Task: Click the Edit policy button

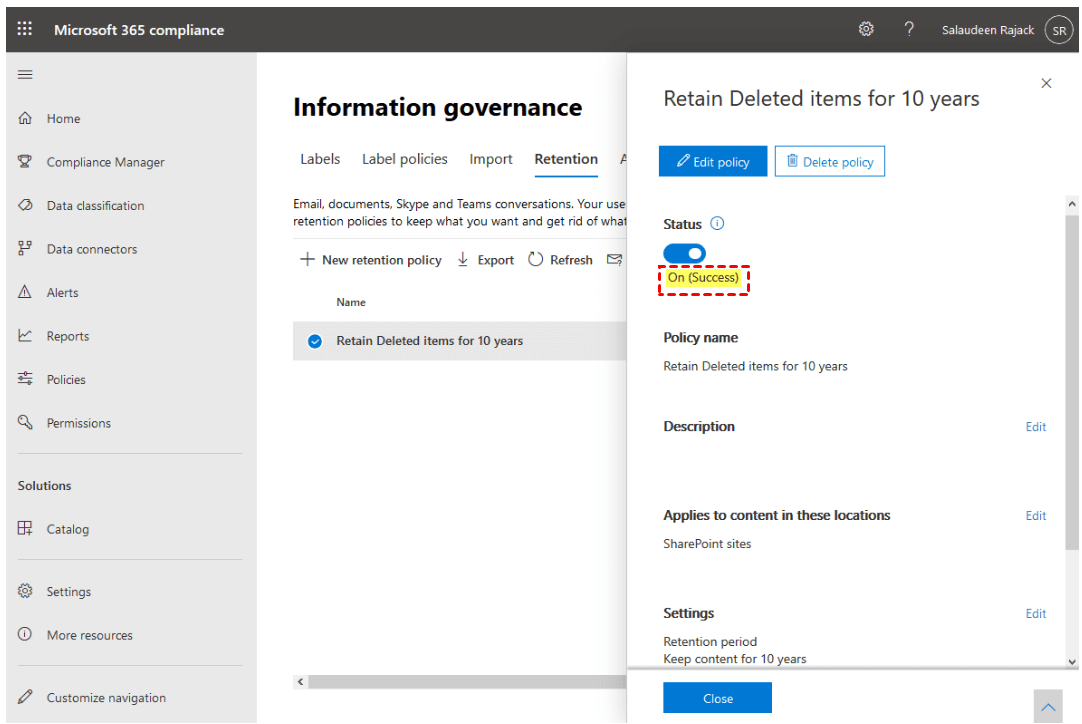Action: [712, 162]
